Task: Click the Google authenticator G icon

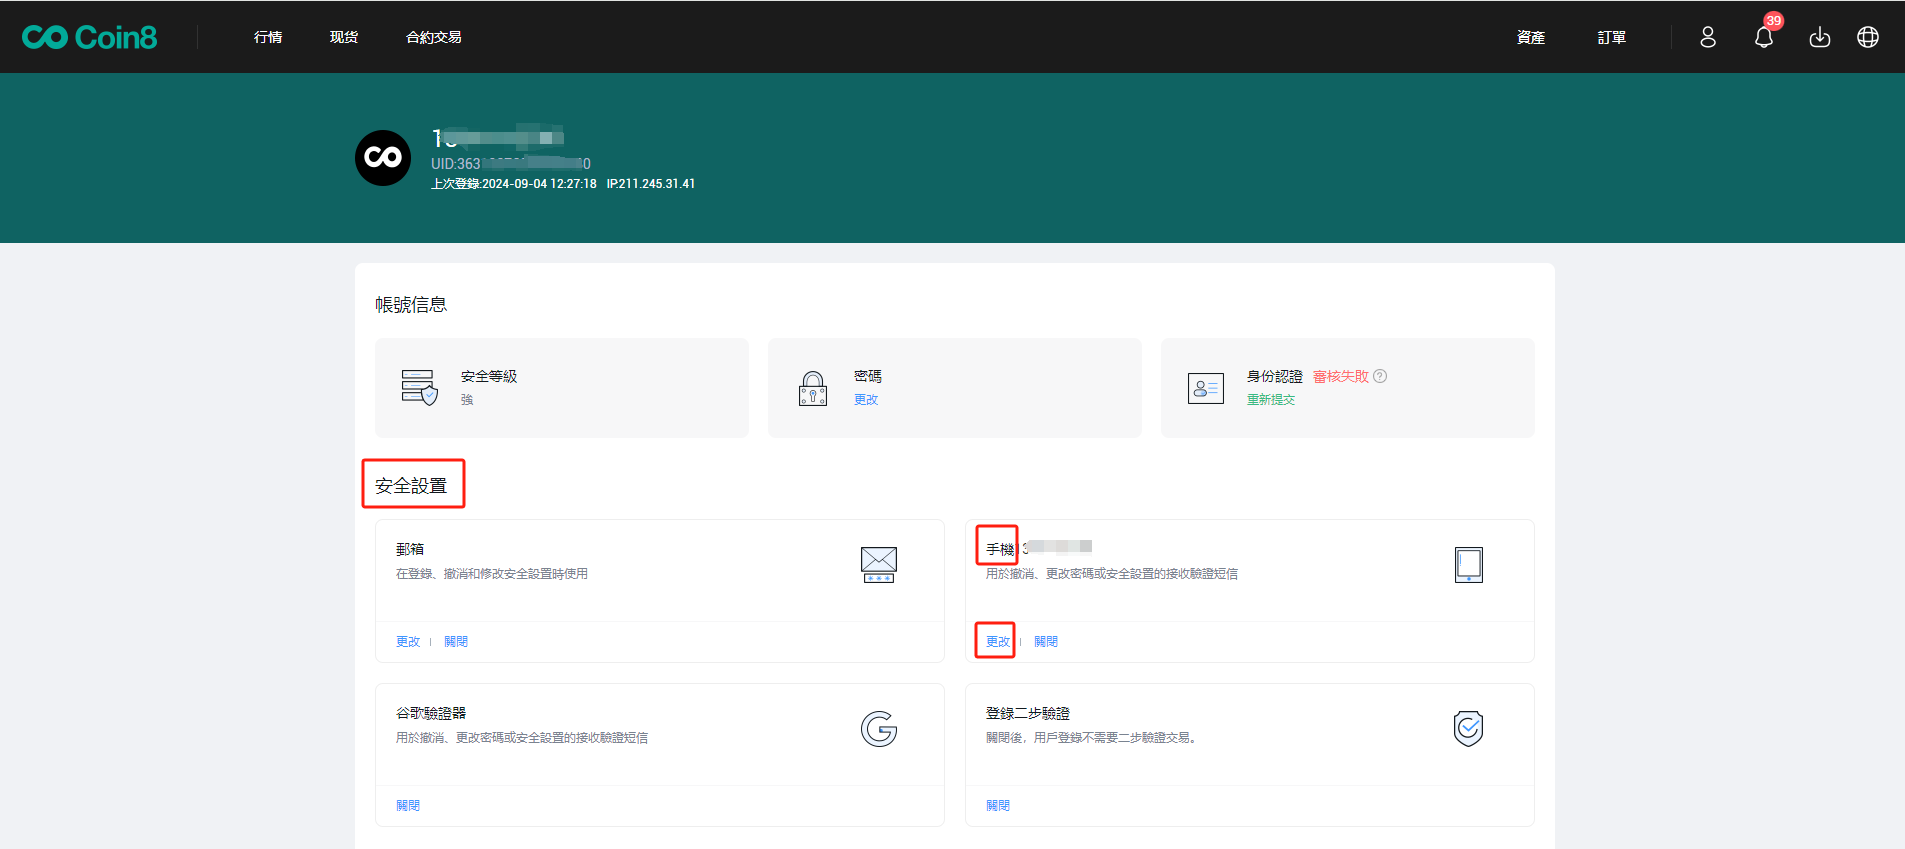Action: point(879,729)
